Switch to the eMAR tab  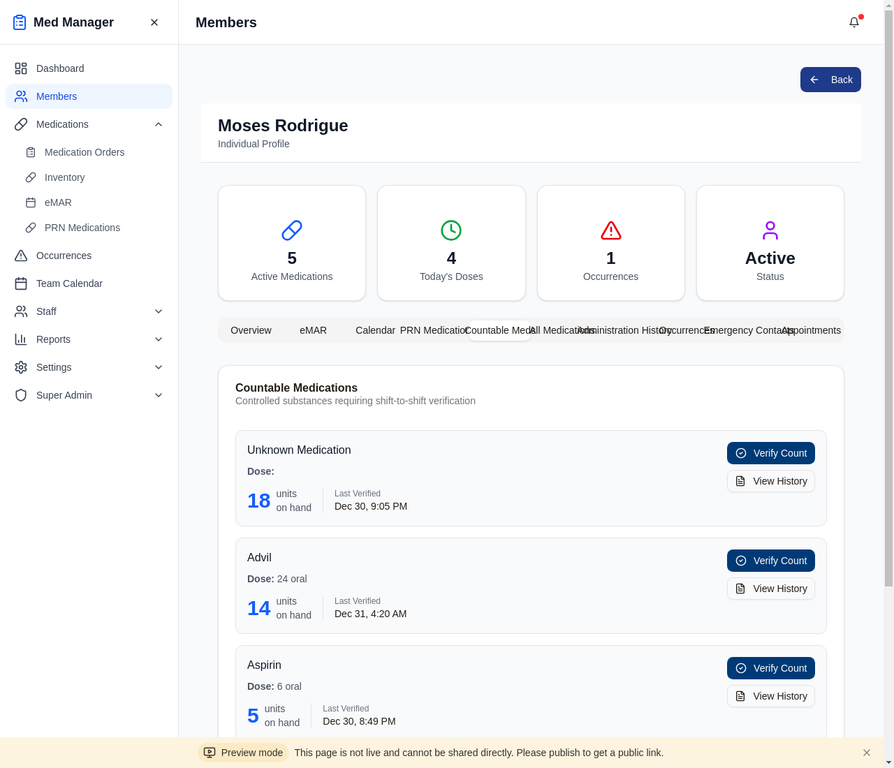pyautogui.click(x=313, y=330)
